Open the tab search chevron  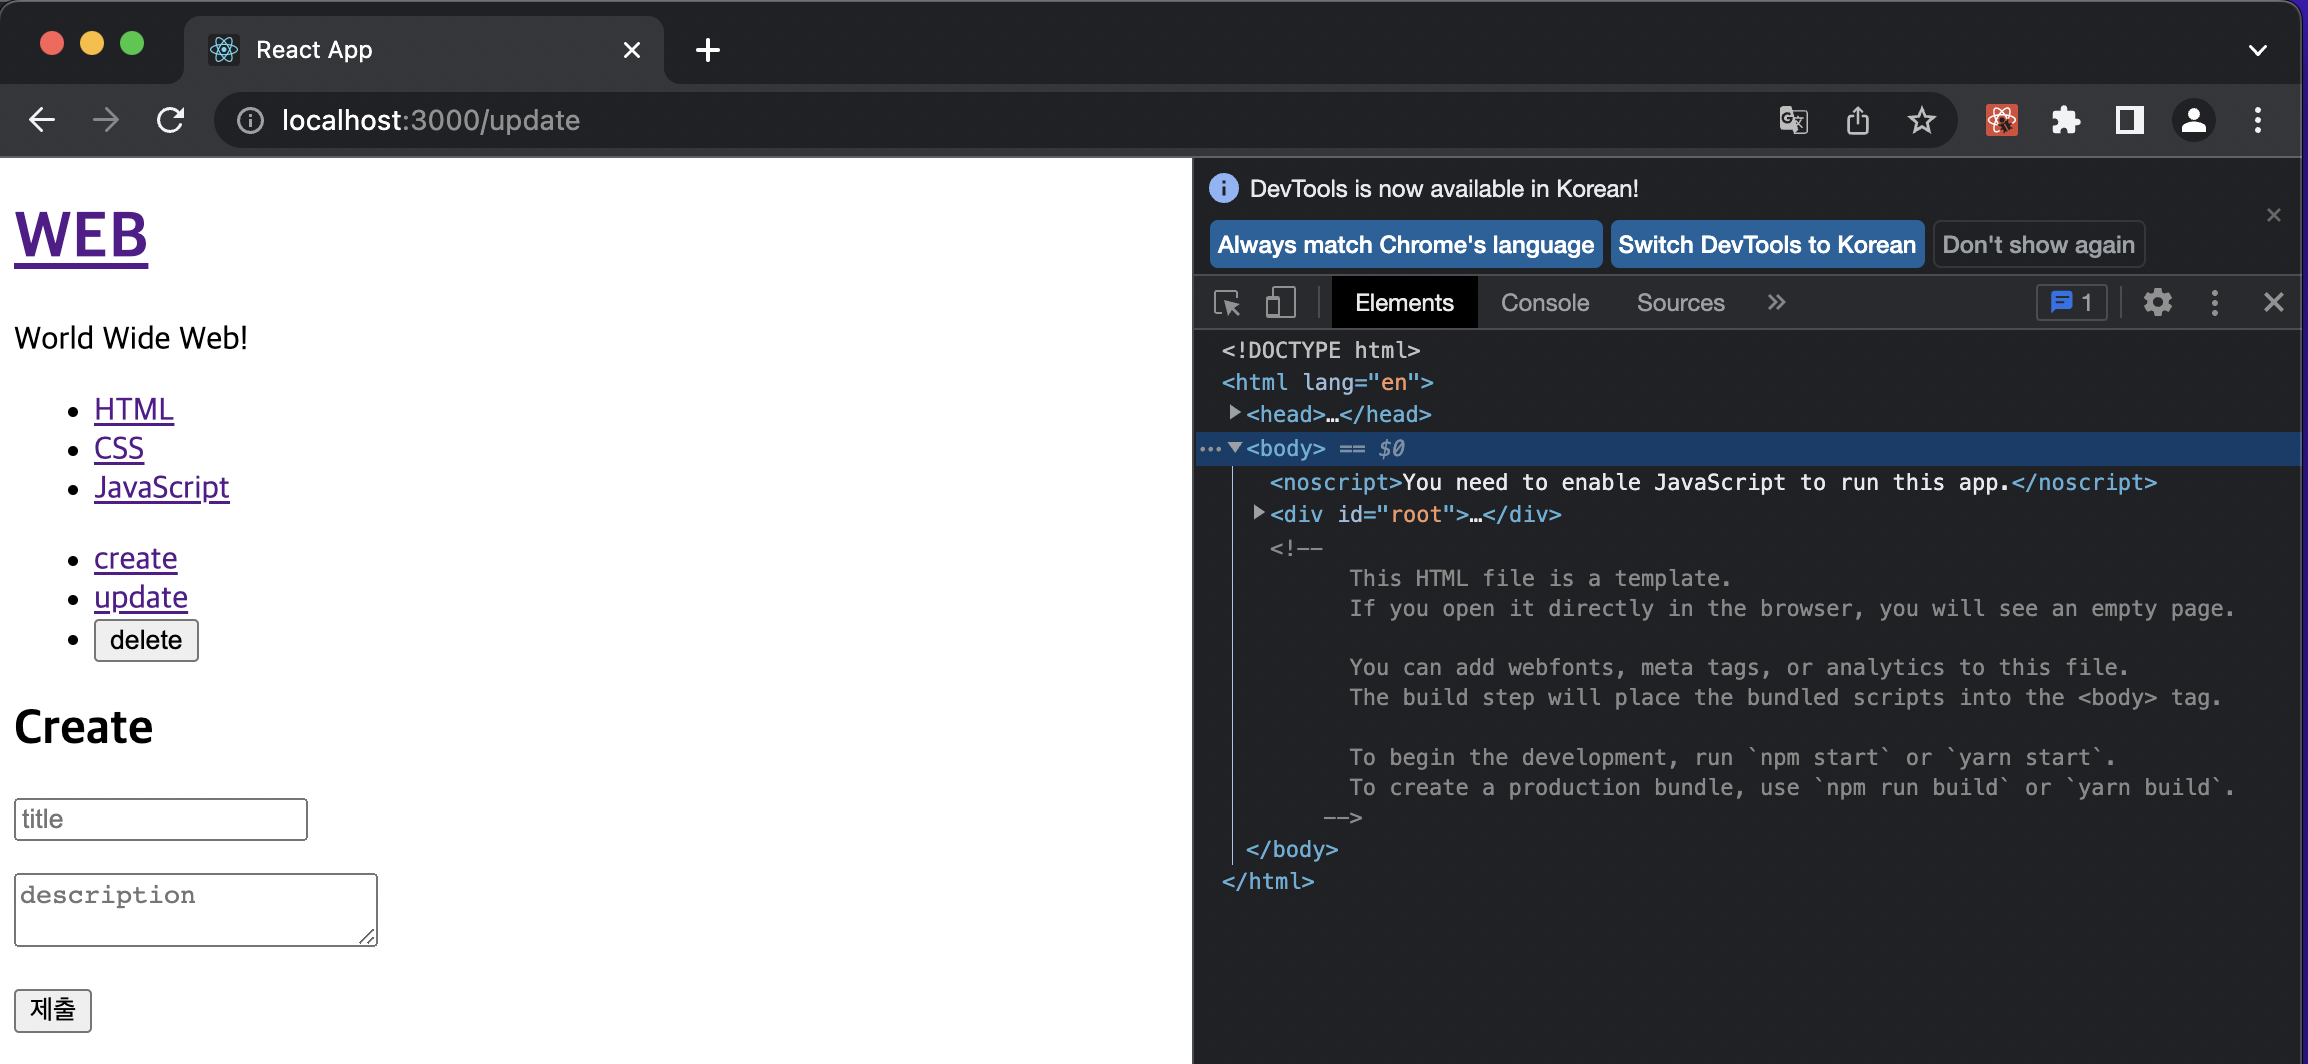(2258, 50)
